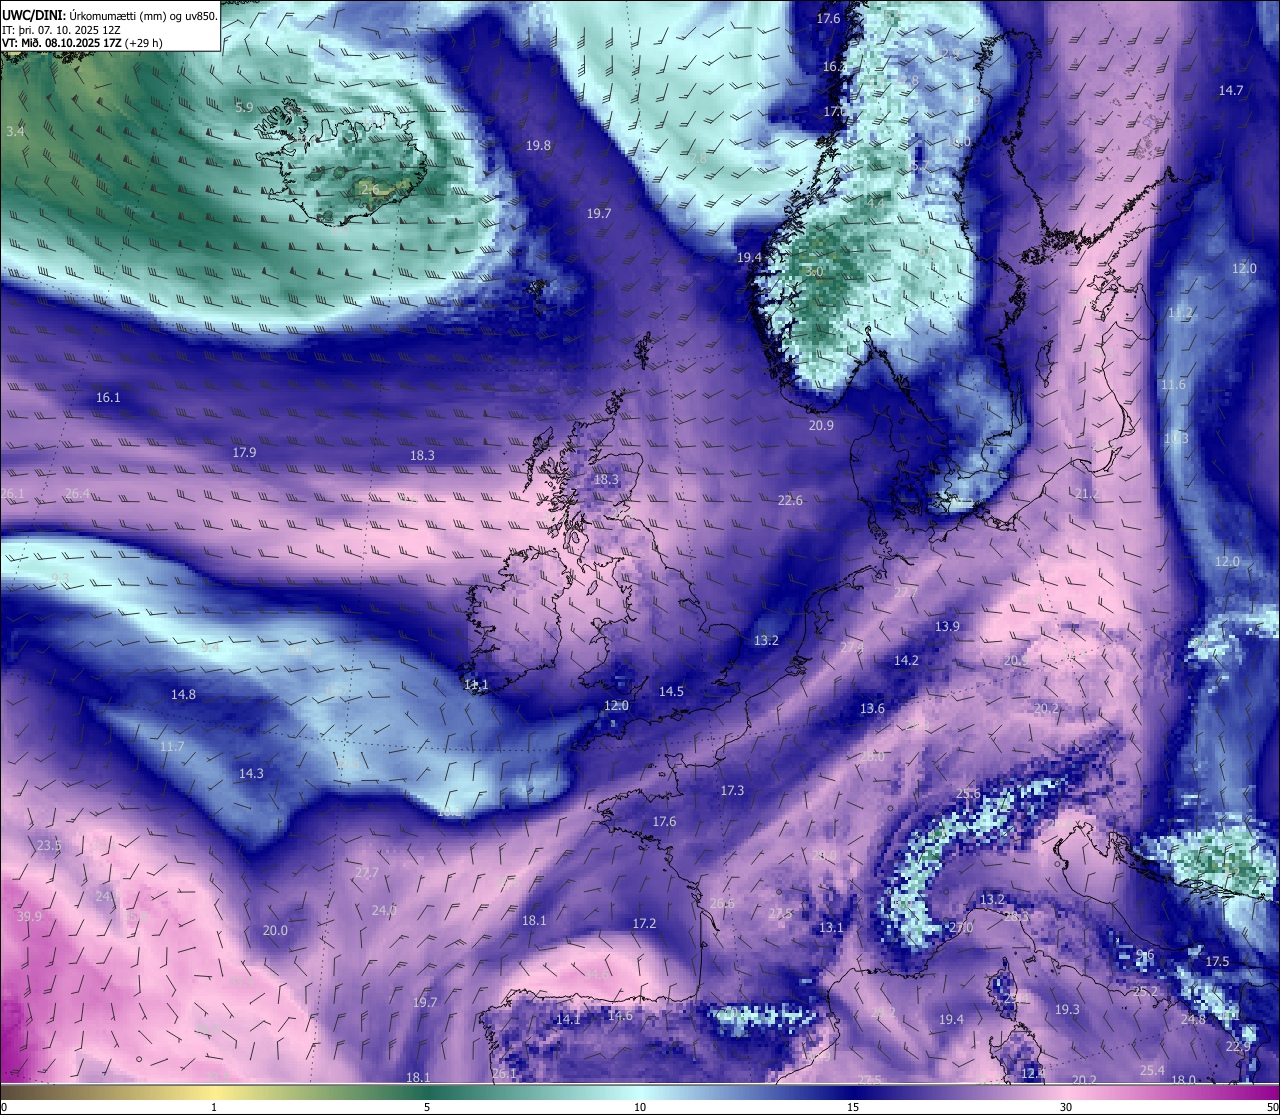The image size is (1280, 1115).
Task: Click the map value 23.5
Action: click(x=49, y=846)
